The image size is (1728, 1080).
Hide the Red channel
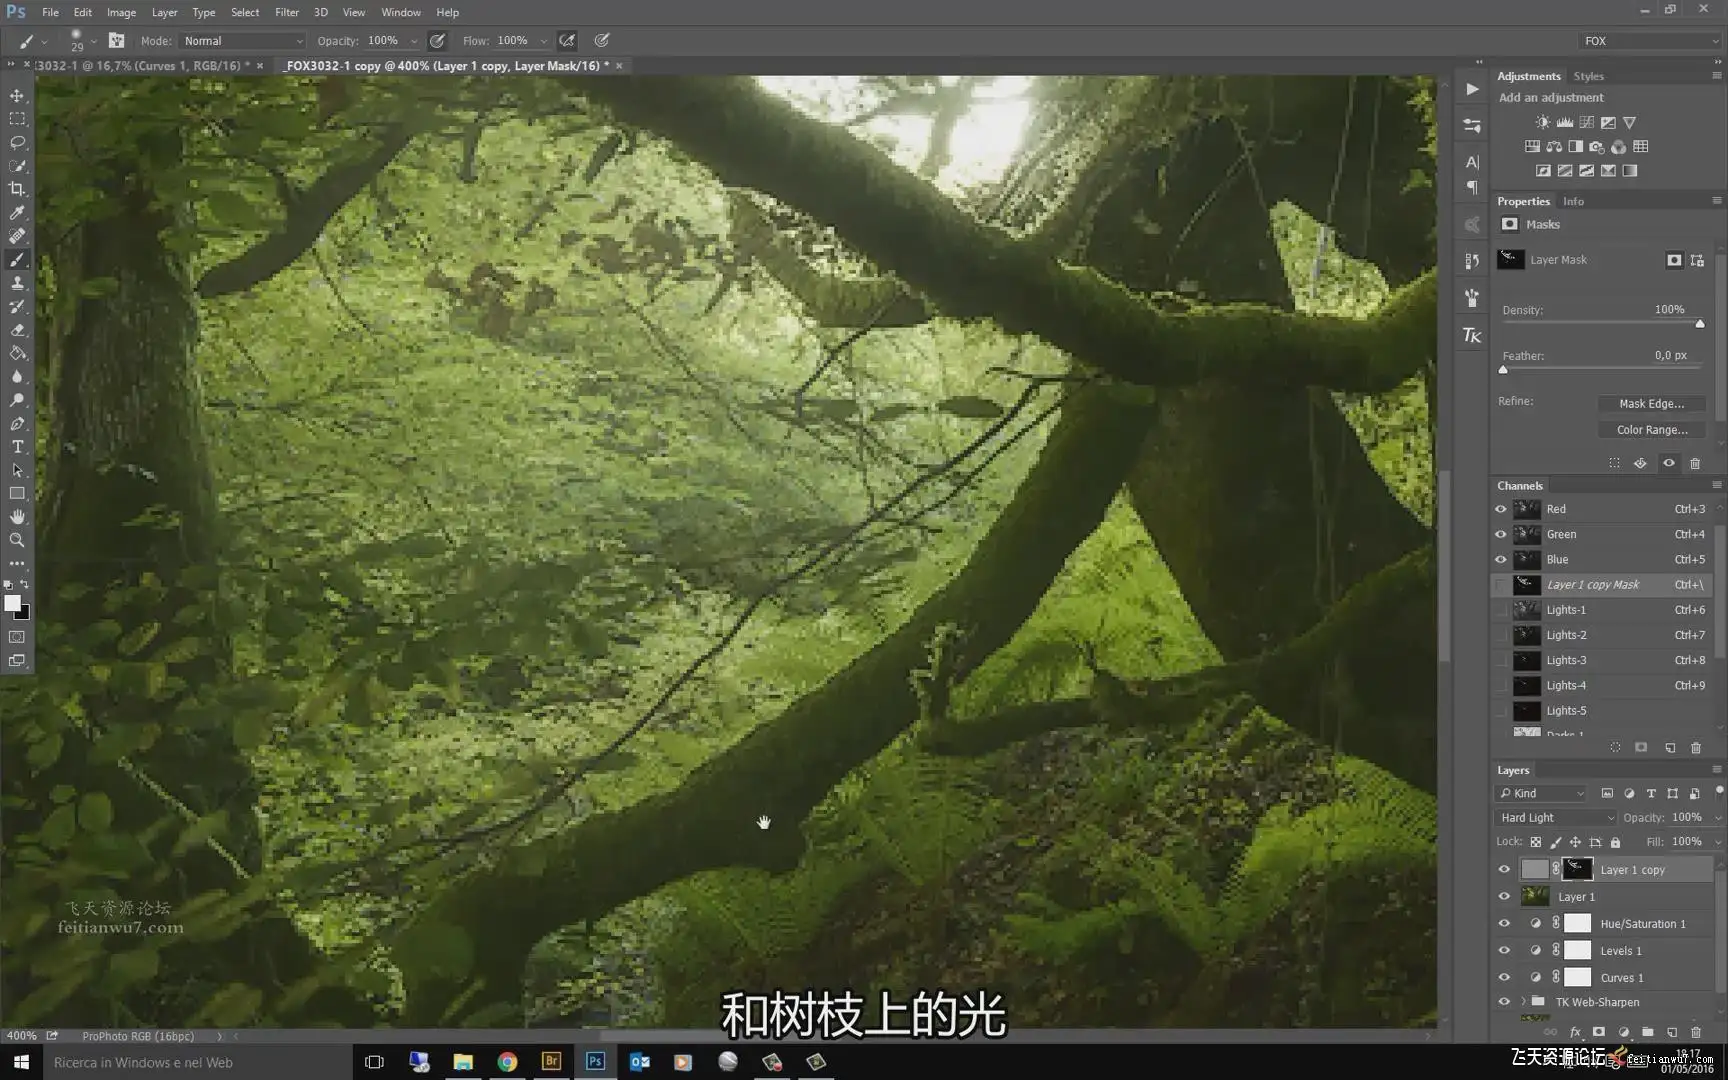tap(1501, 509)
